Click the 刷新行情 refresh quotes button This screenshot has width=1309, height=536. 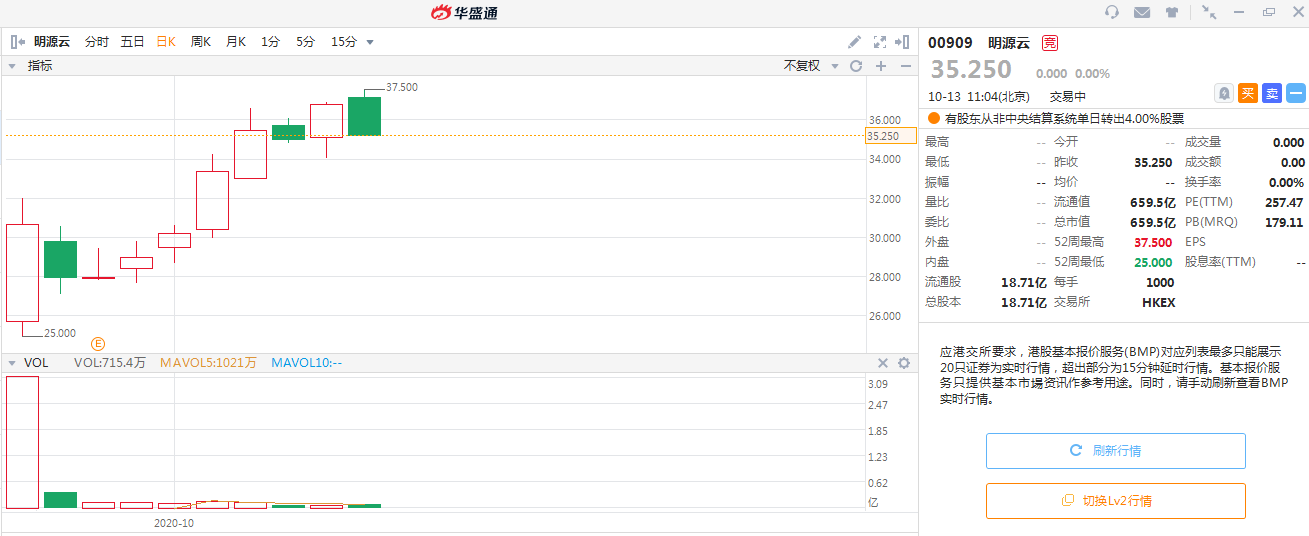coord(1116,451)
